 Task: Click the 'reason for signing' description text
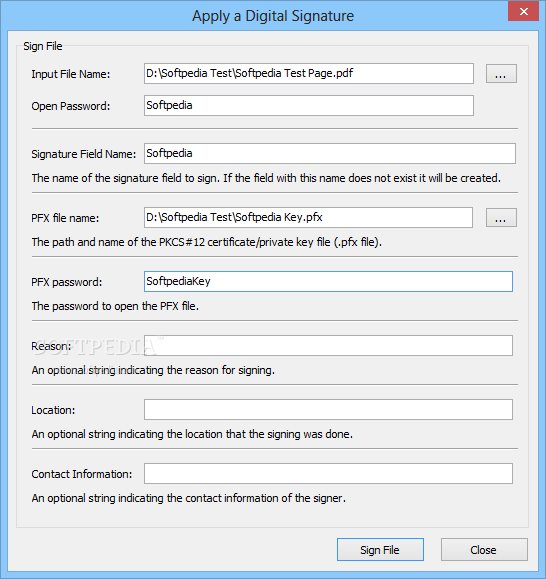[x=153, y=370]
